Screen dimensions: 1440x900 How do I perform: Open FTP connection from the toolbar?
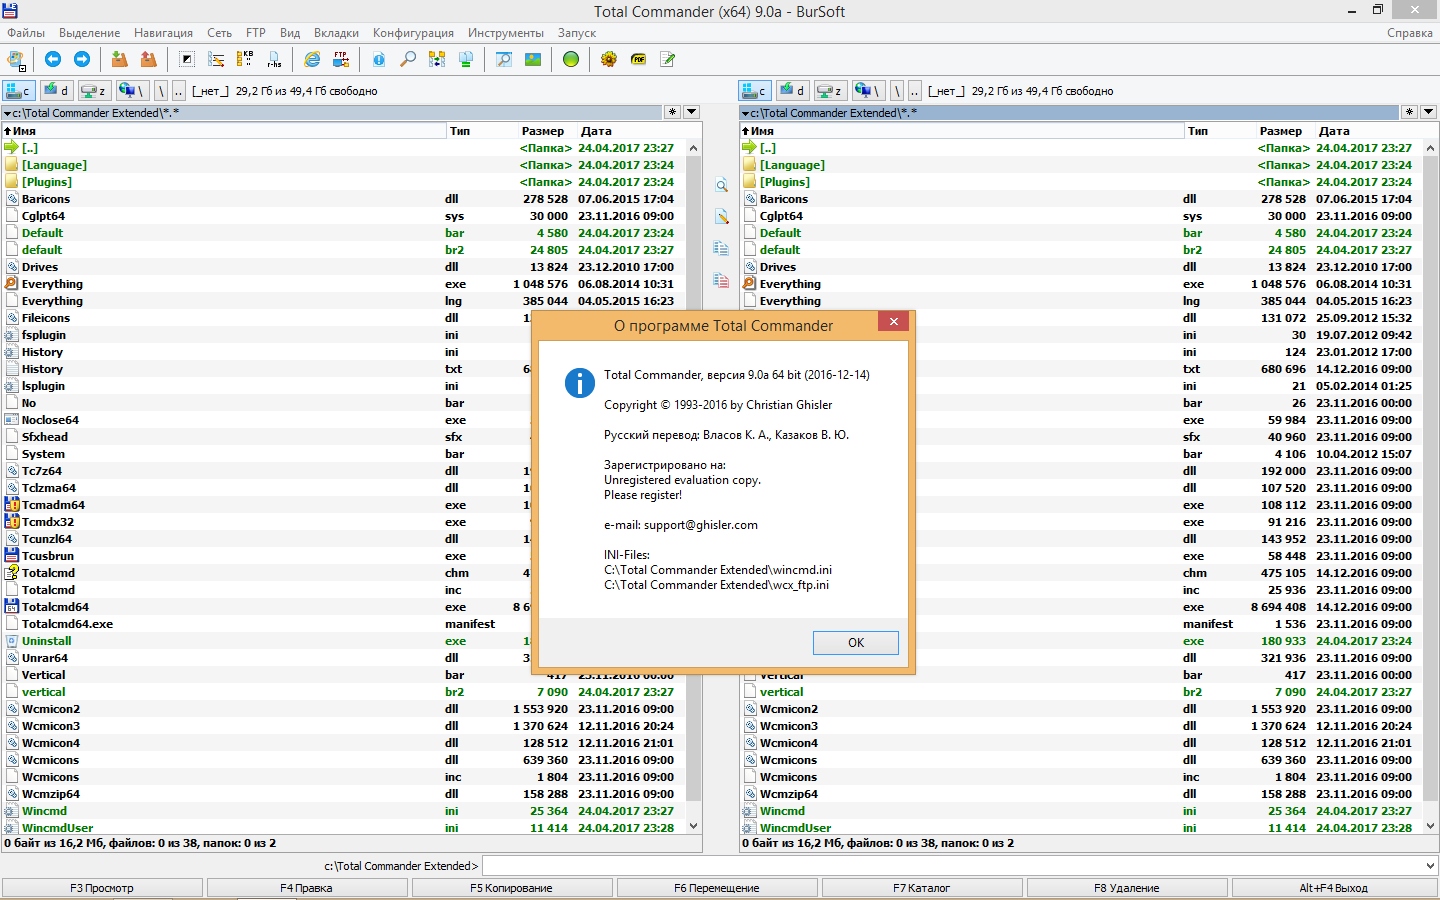point(341,60)
